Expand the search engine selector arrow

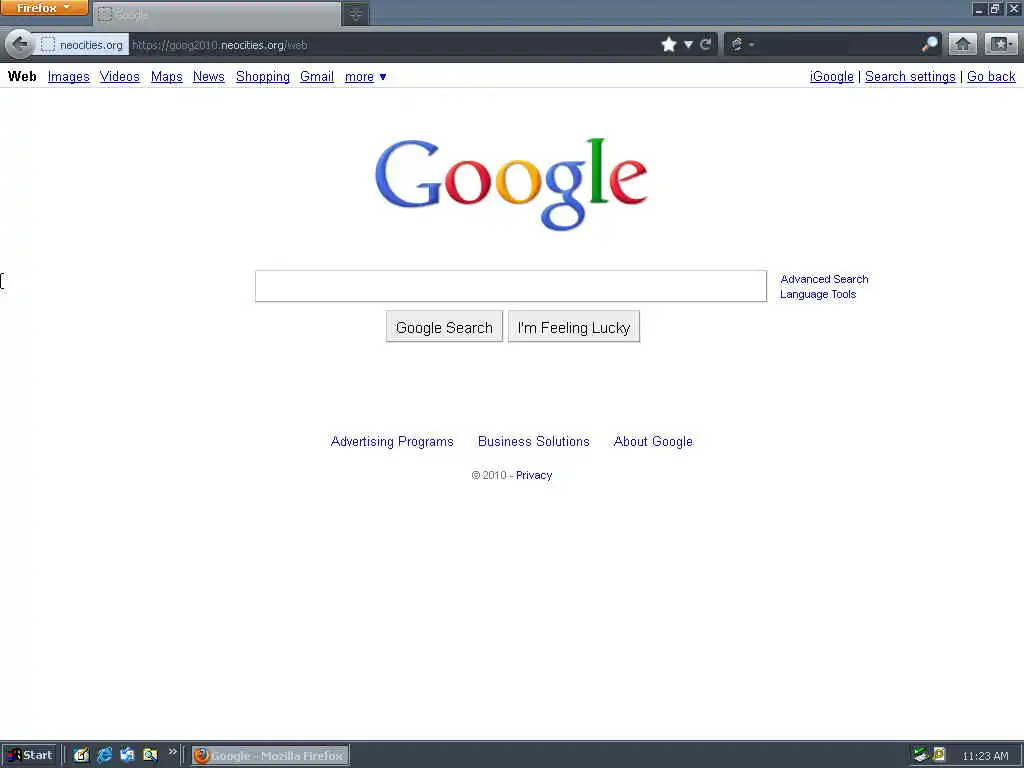pyautogui.click(x=752, y=44)
